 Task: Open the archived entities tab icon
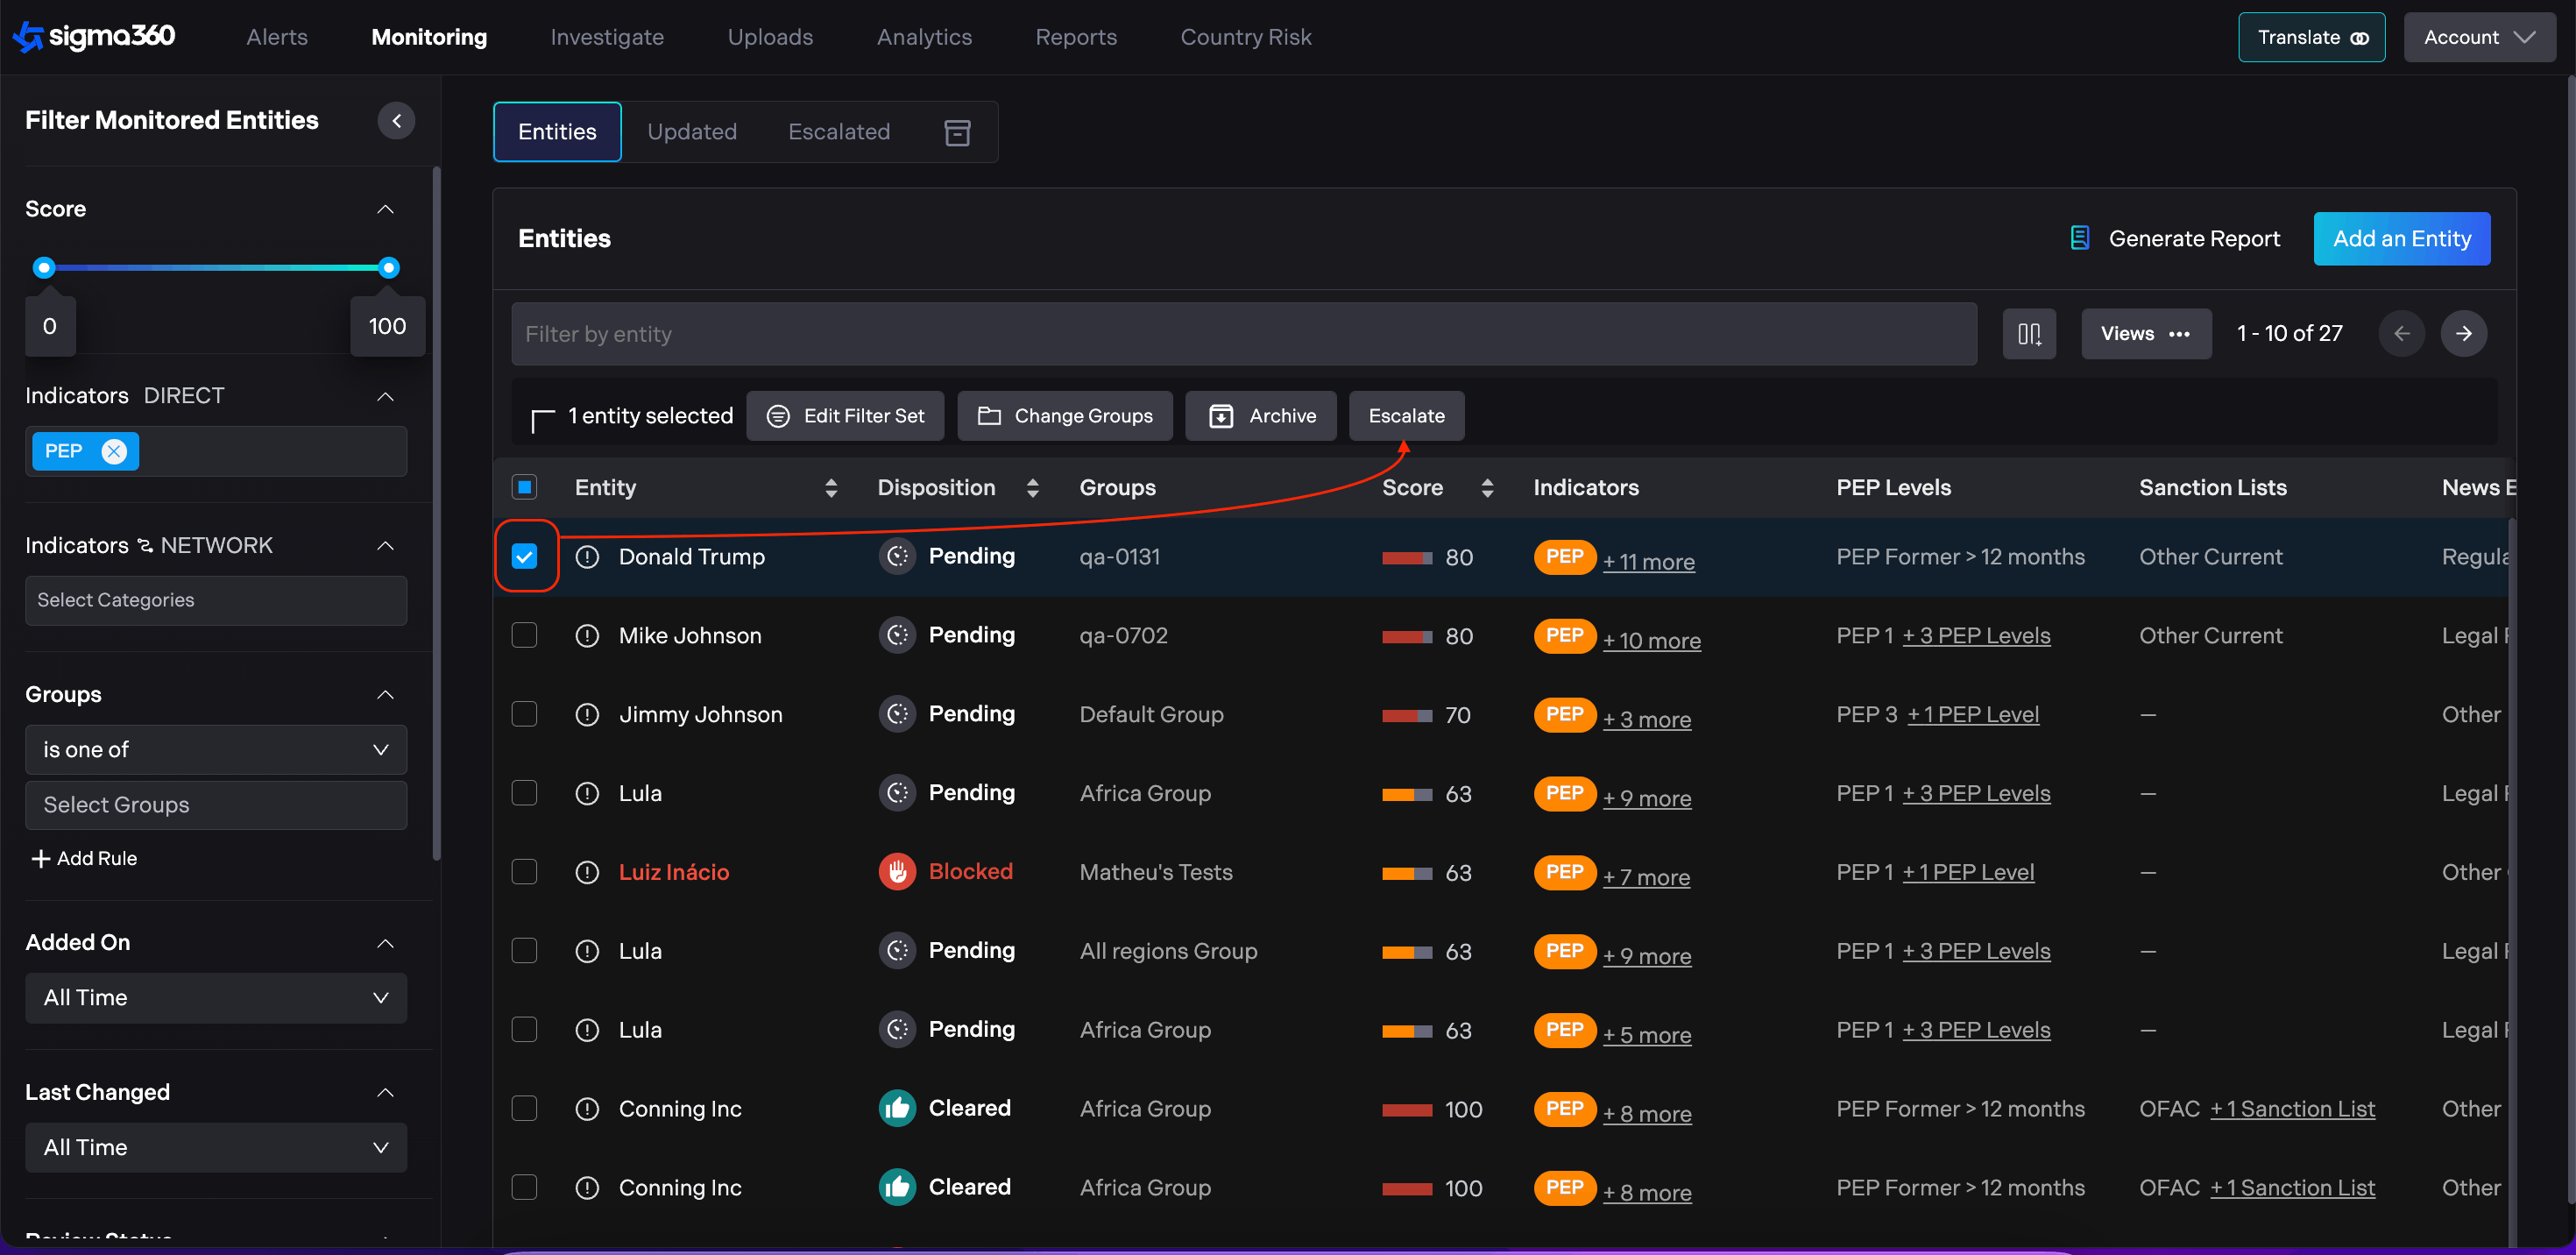(956, 132)
